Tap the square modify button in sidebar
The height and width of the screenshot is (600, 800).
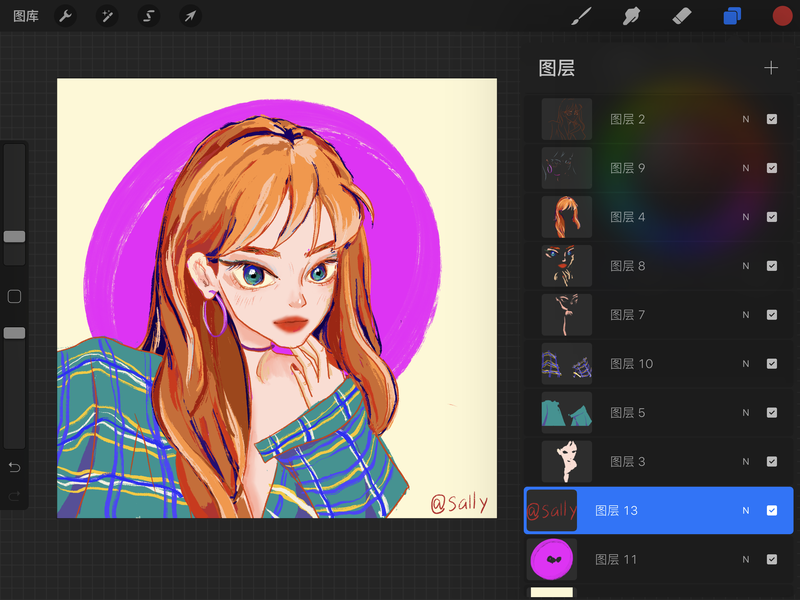click(x=14, y=296)
